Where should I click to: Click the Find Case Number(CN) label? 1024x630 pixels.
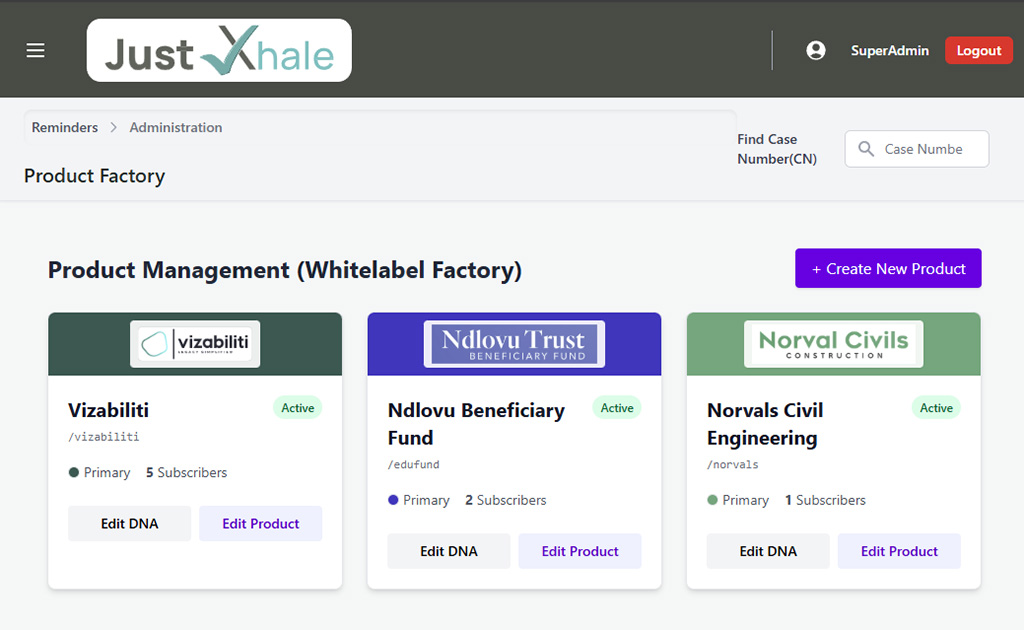(x=777, y=149)
